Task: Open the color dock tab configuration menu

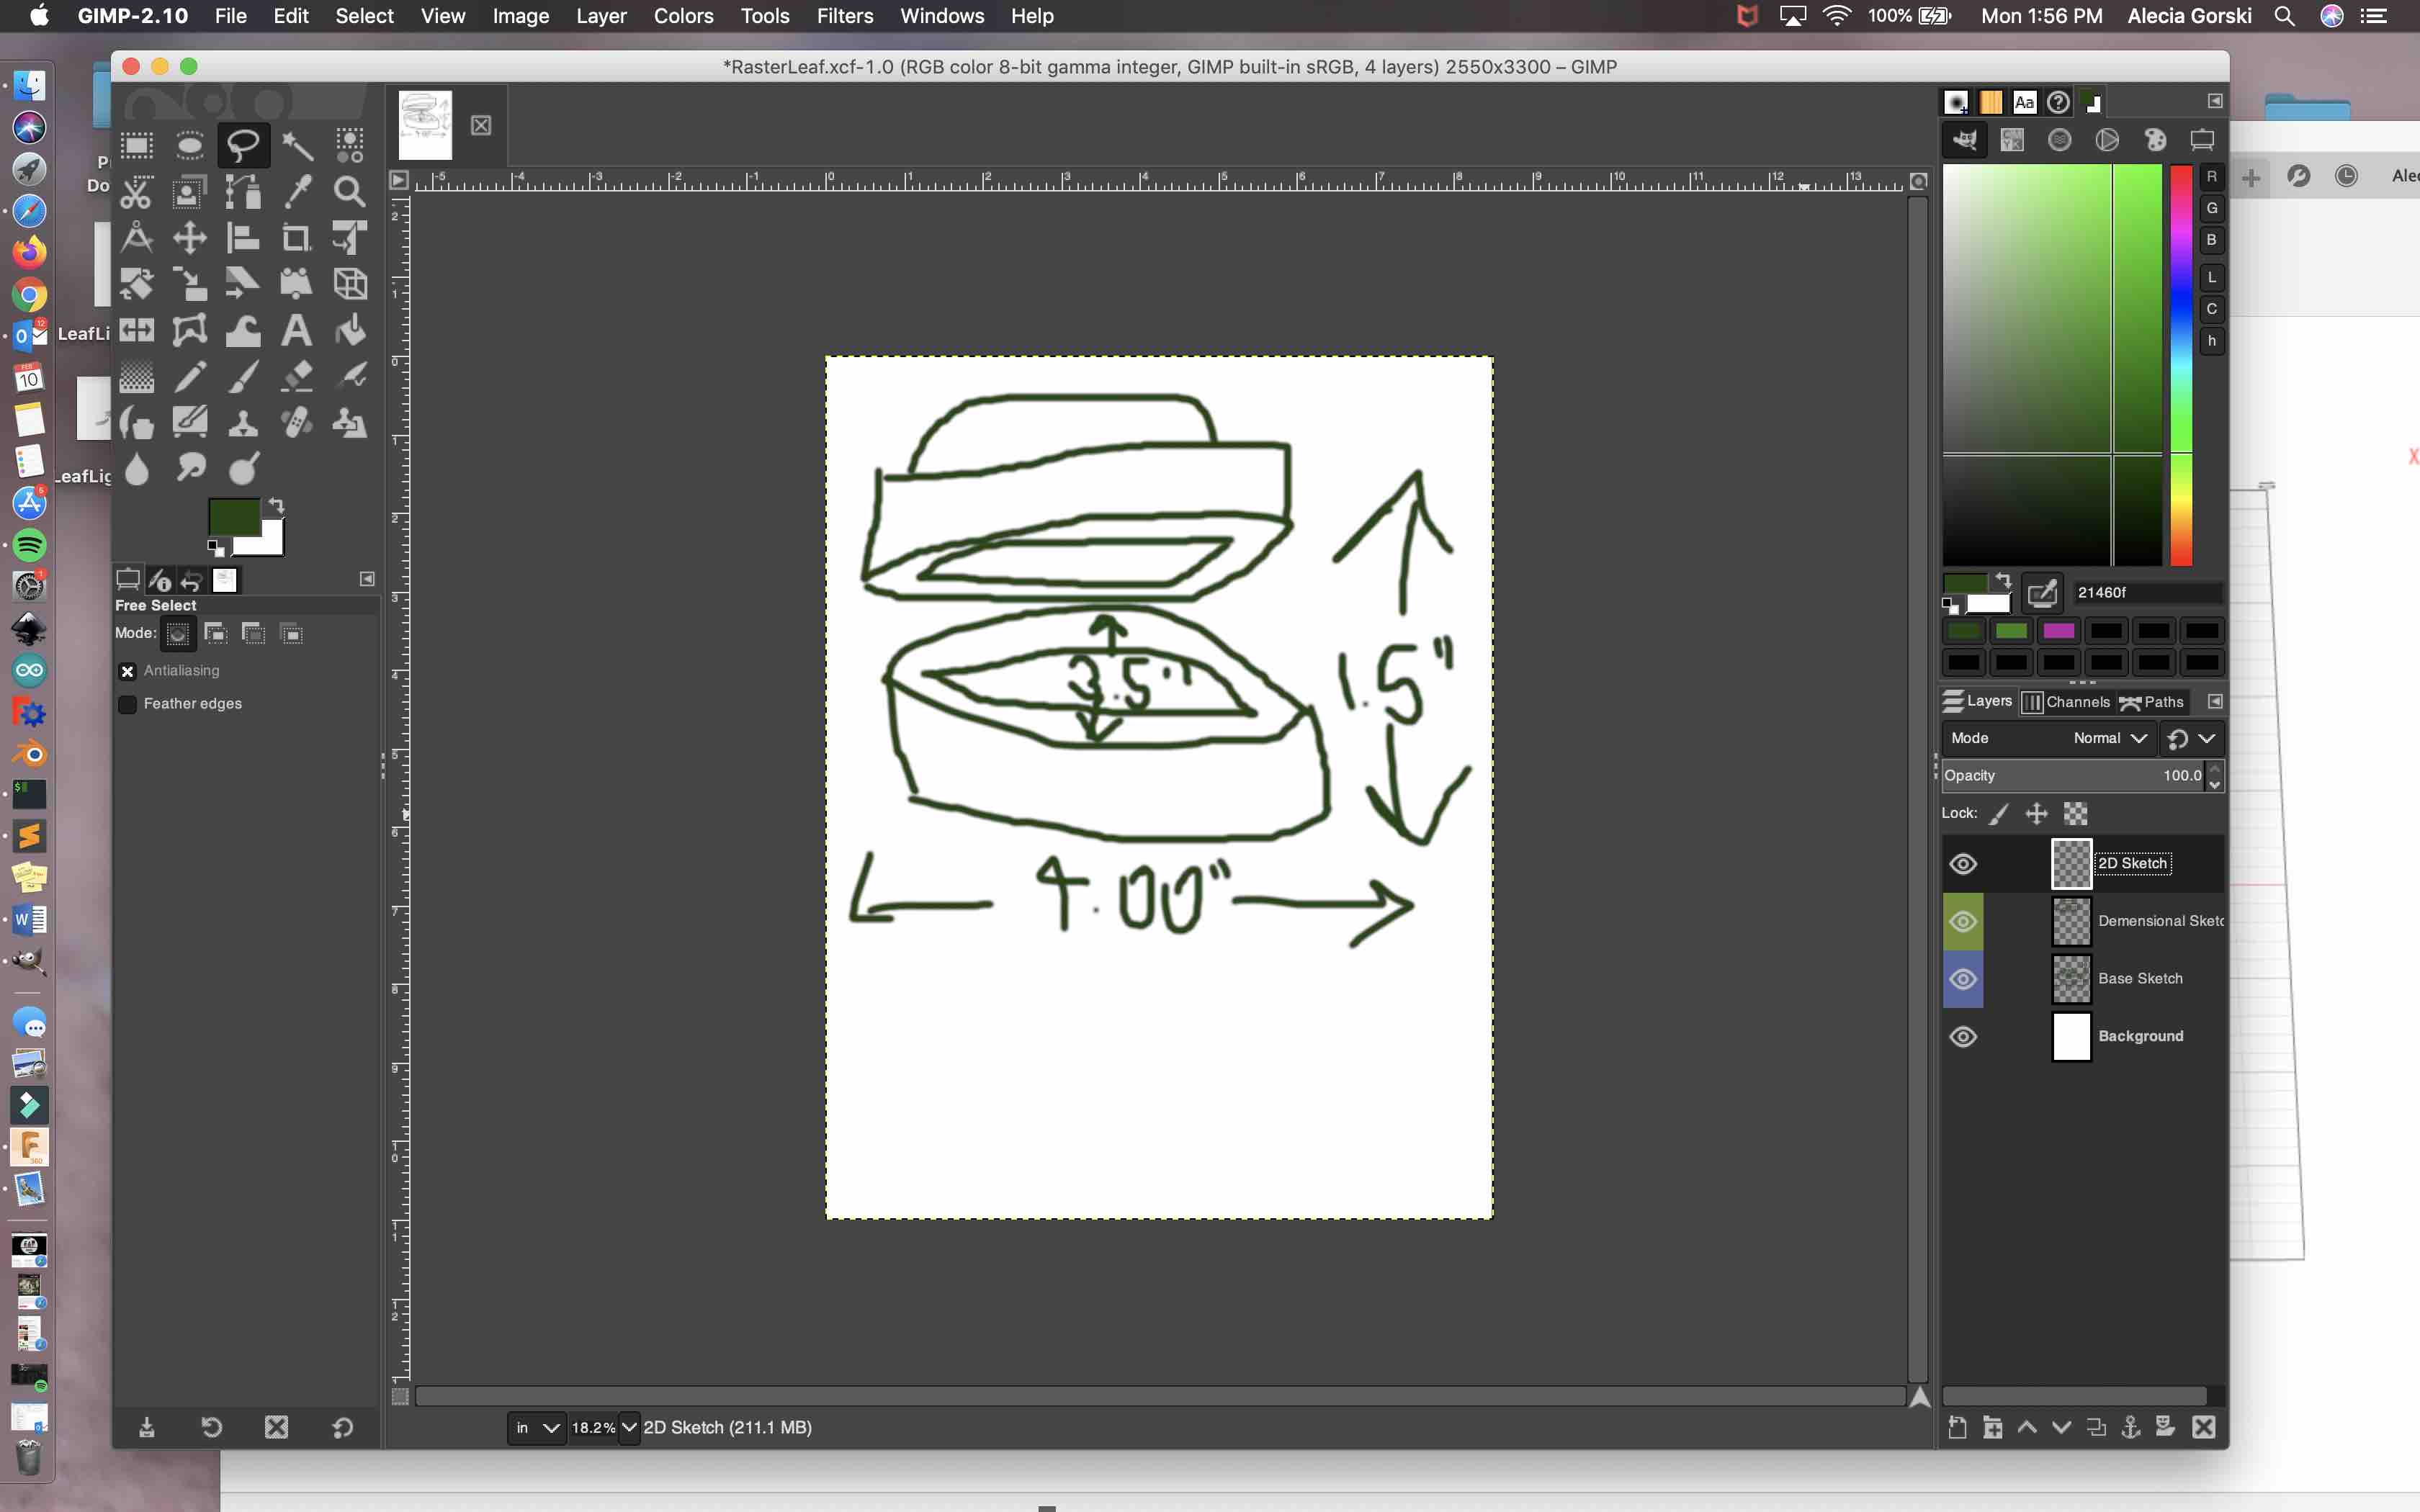Action: [x=2215, y=101]
